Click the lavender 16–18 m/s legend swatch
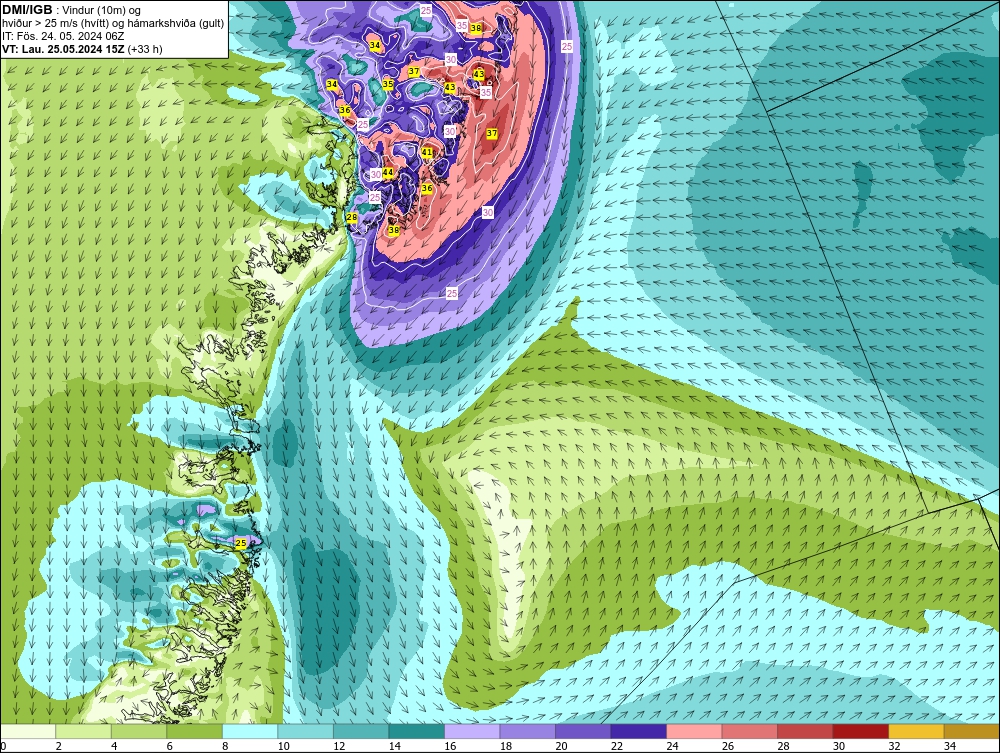The width and height of the screenshot is (1000, 753). tap(472, 731)
